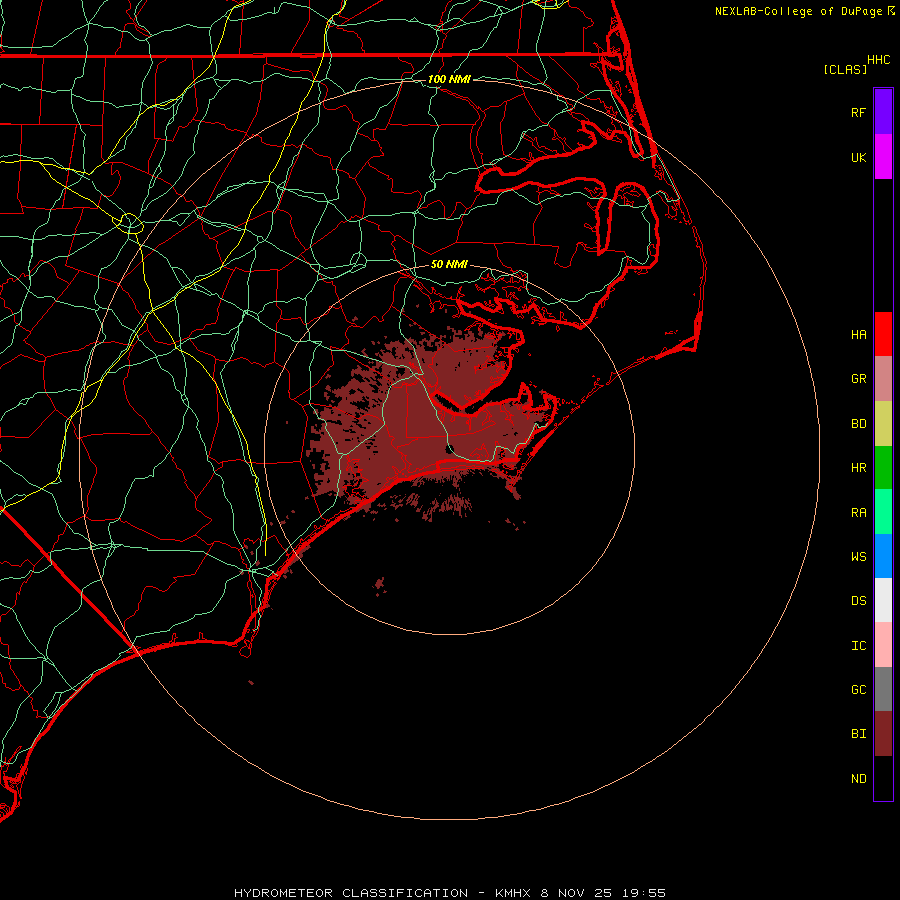The height and width of the screenshot is (900, 900).
Task: Select the BD yellow legend swatch
Action: [883, 424]
